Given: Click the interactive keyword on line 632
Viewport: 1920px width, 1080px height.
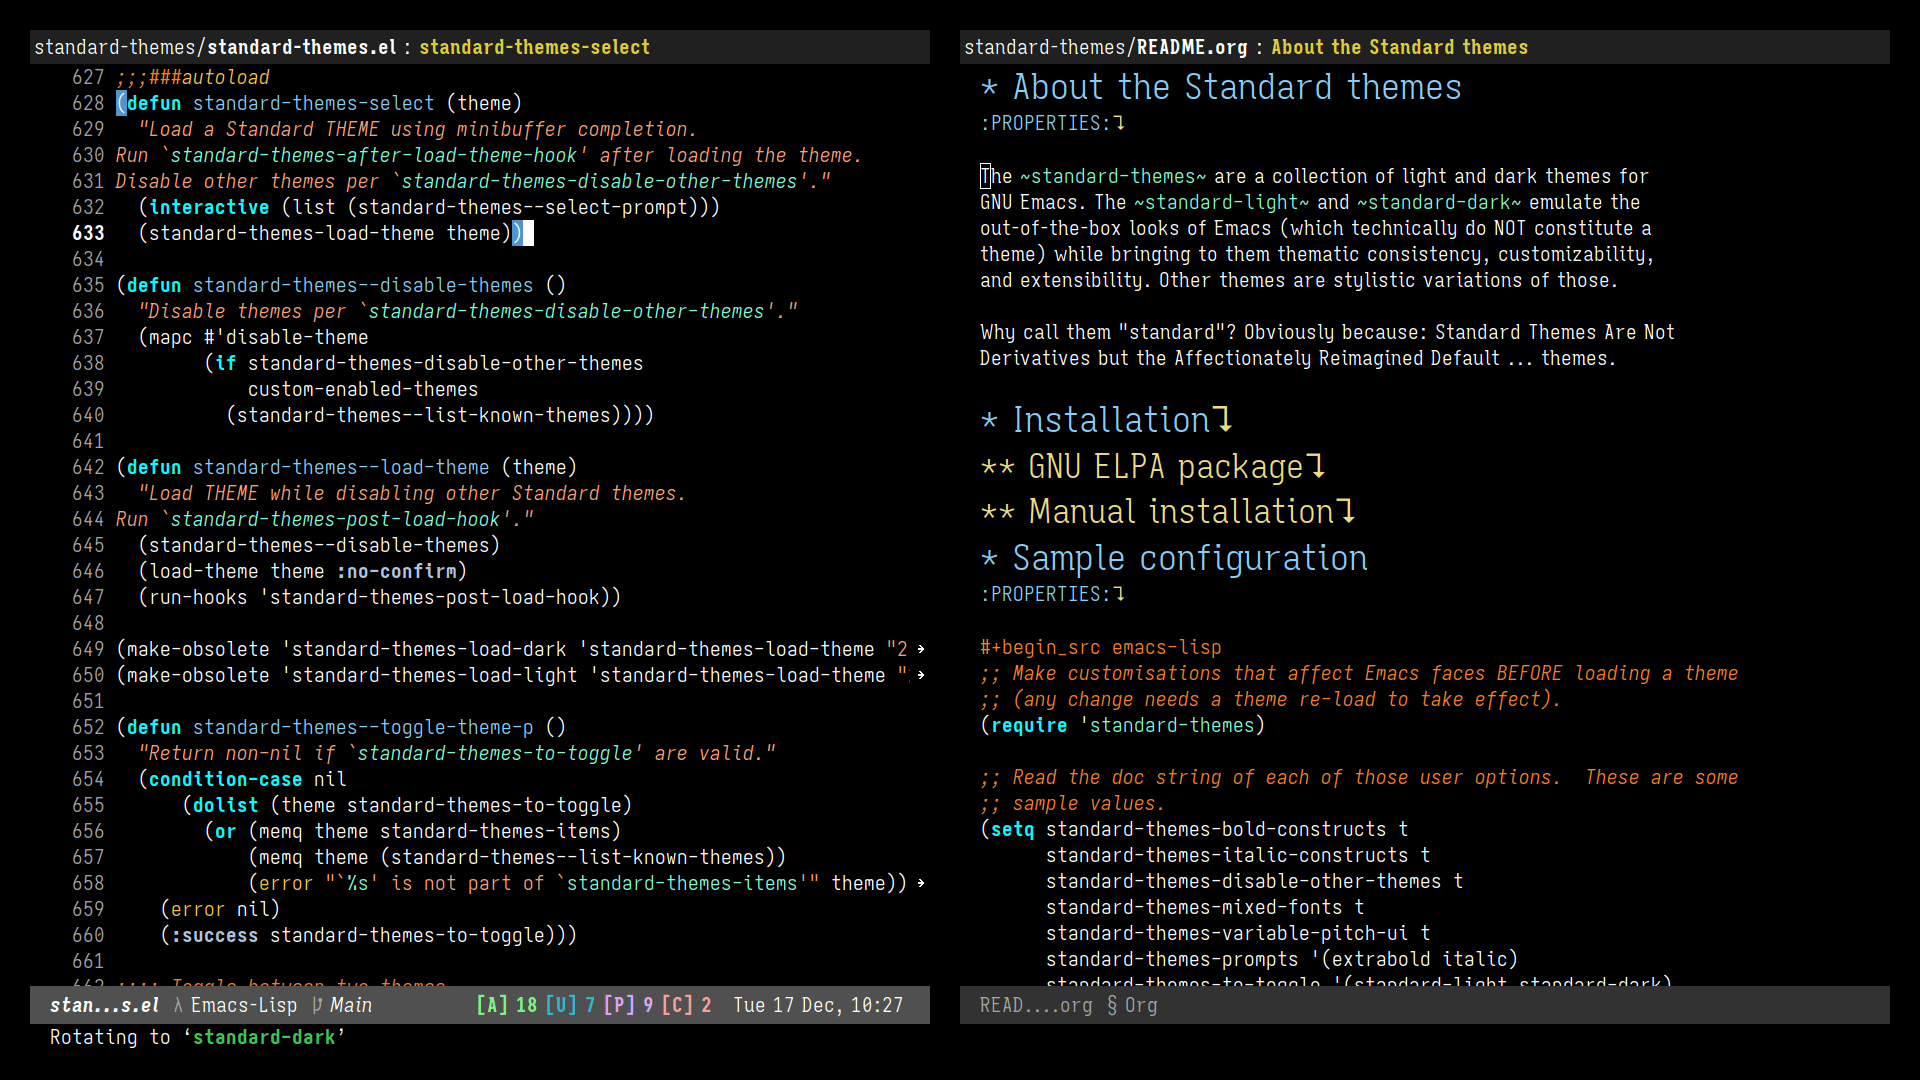Looking at the screenshot, I should 209,207.
